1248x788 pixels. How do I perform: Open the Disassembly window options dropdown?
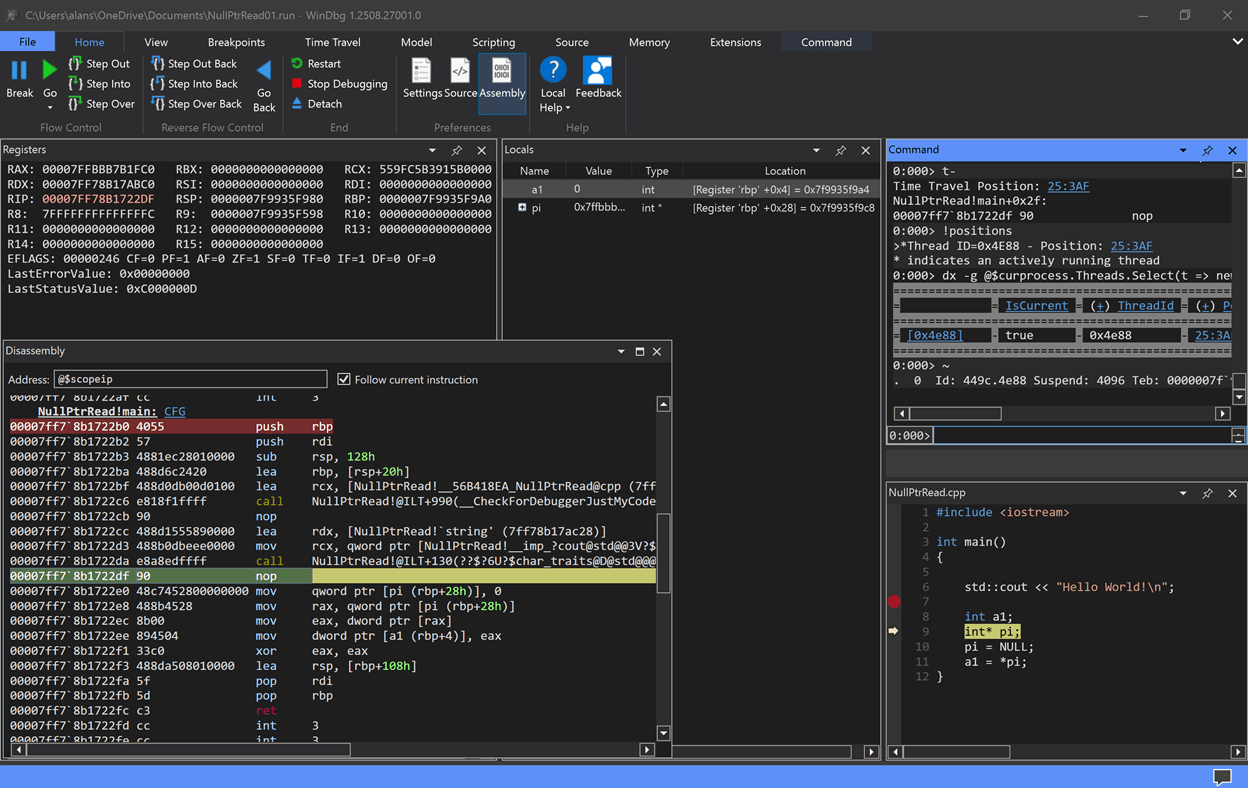click(621, 352)
